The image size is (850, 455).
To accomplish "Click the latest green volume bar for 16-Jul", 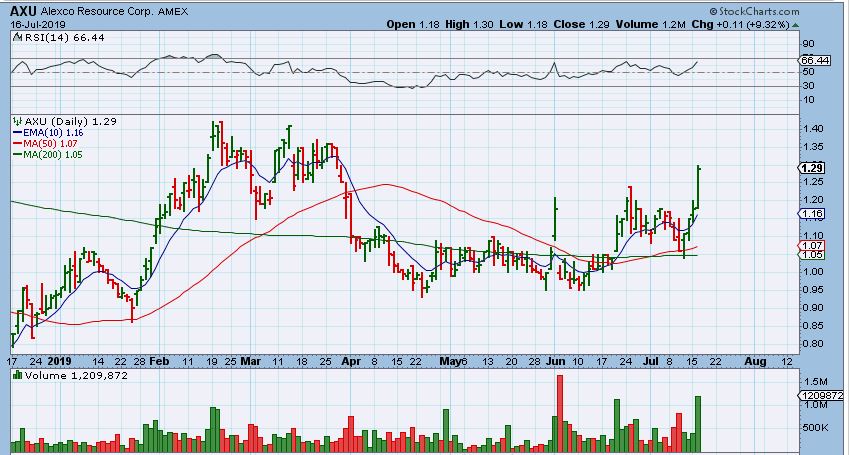I will [698, 425].
